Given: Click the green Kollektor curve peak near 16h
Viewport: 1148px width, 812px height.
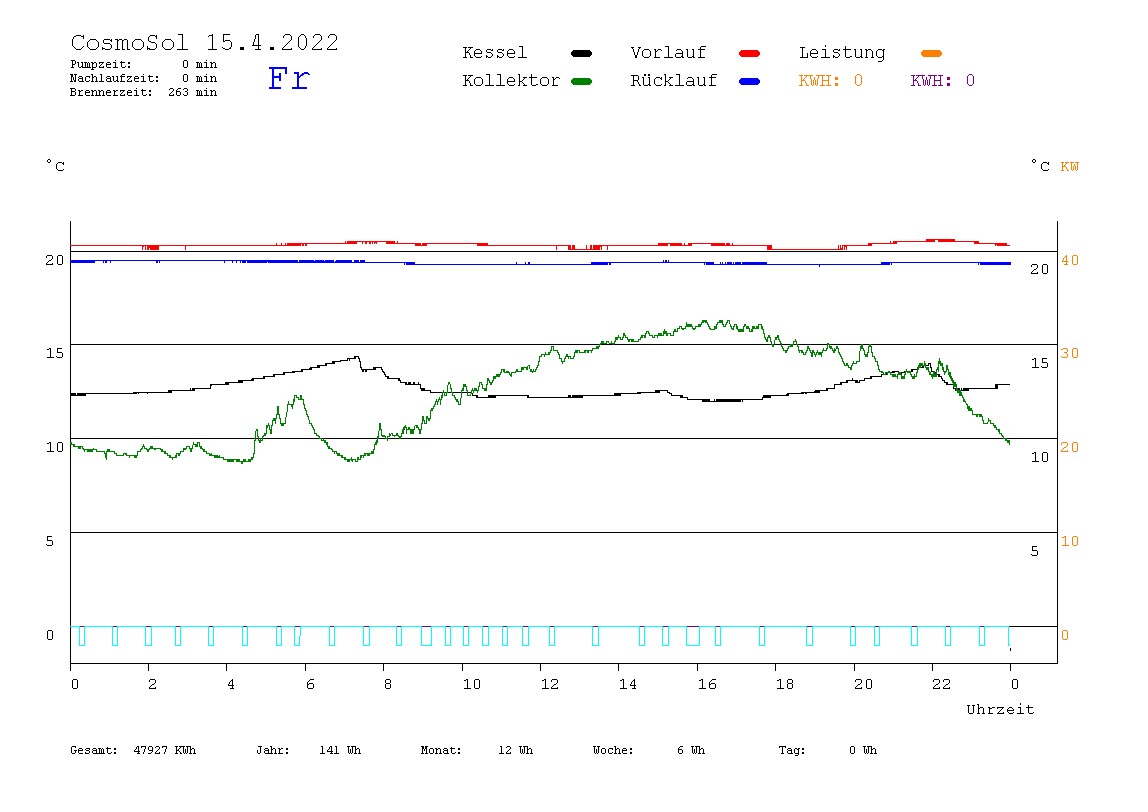Looking at the screenshot, I should 705,321.
